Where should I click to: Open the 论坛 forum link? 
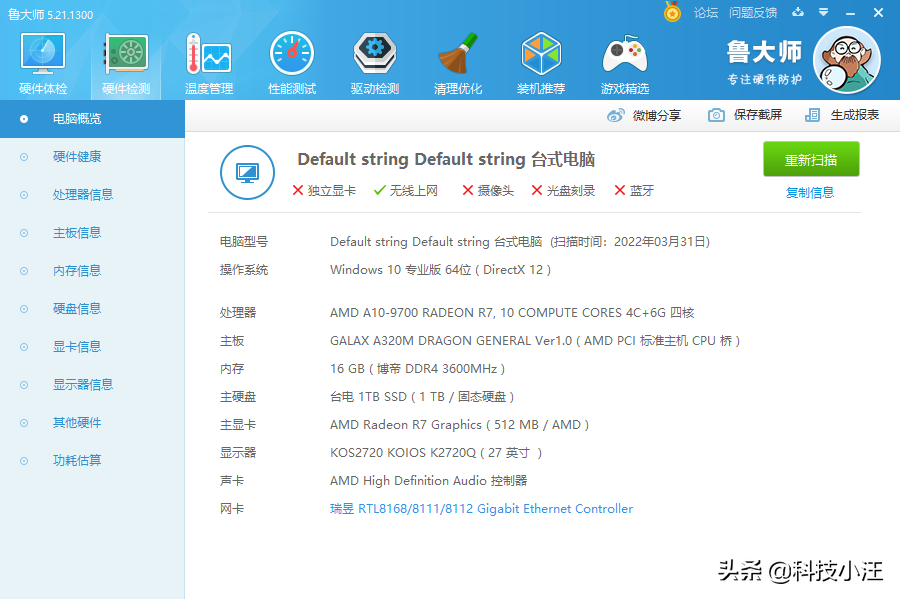click(706, 13)
